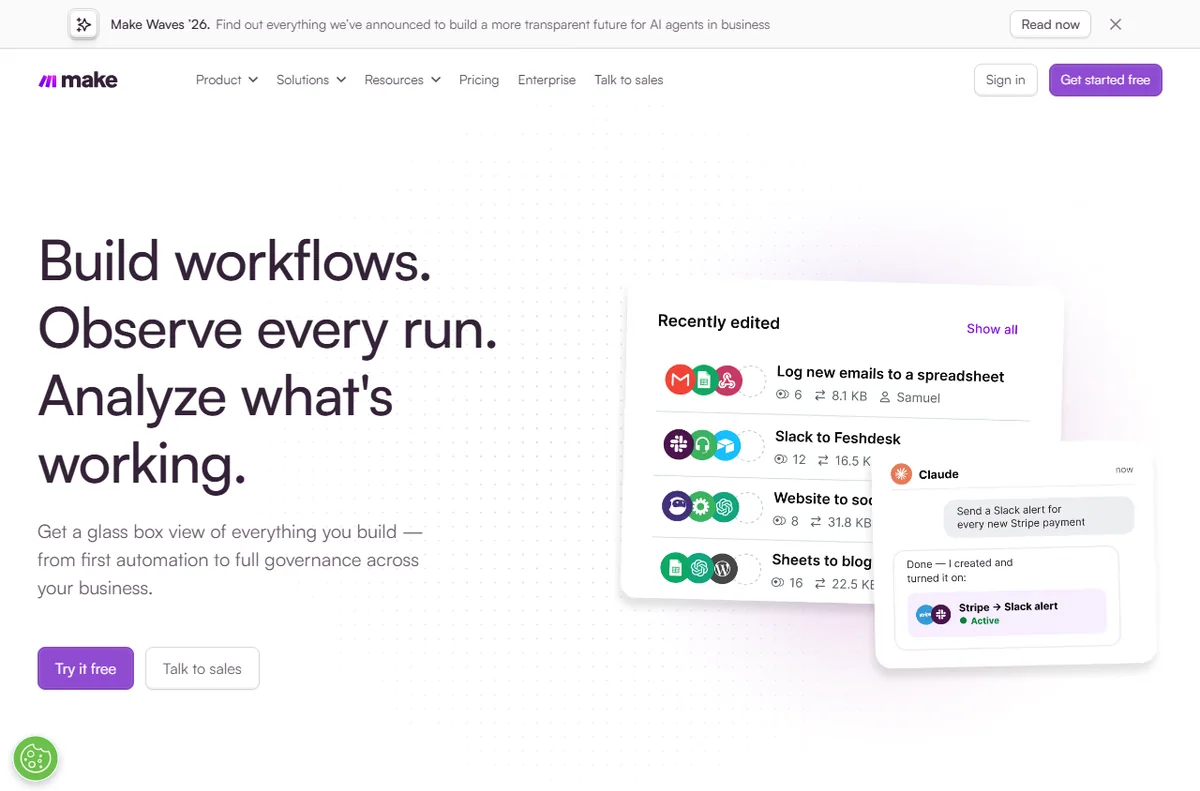Expand the Resources dropdown menu
This screenshot has width=1200, height=791.
click(x=402, y=80)
